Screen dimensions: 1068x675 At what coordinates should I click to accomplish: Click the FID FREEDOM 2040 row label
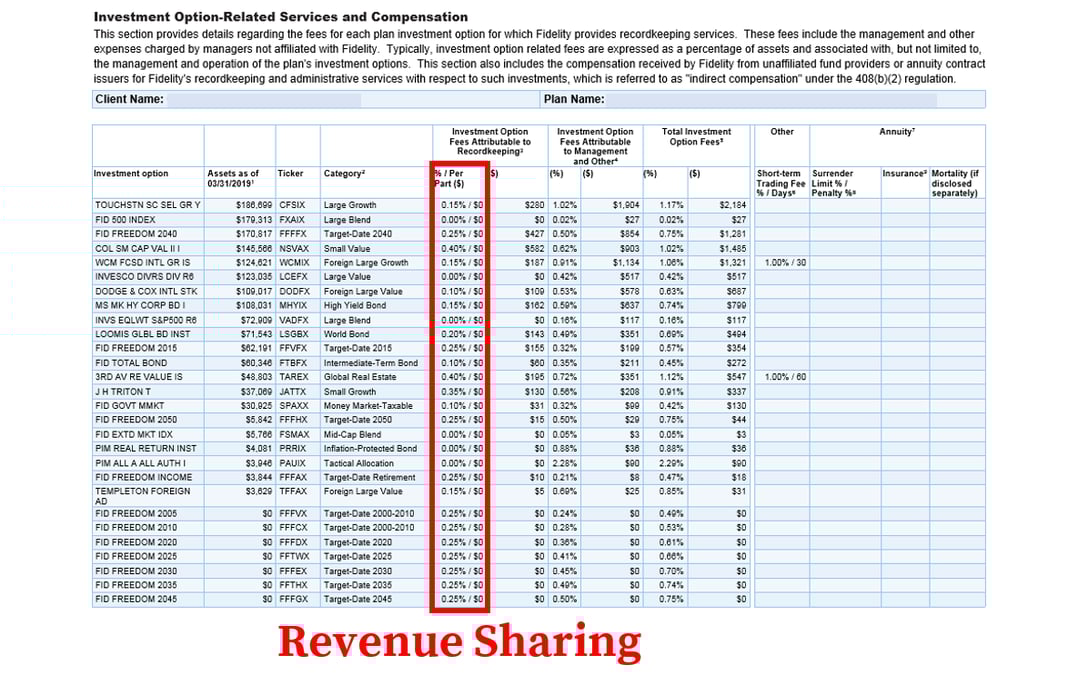coord(136,234)
